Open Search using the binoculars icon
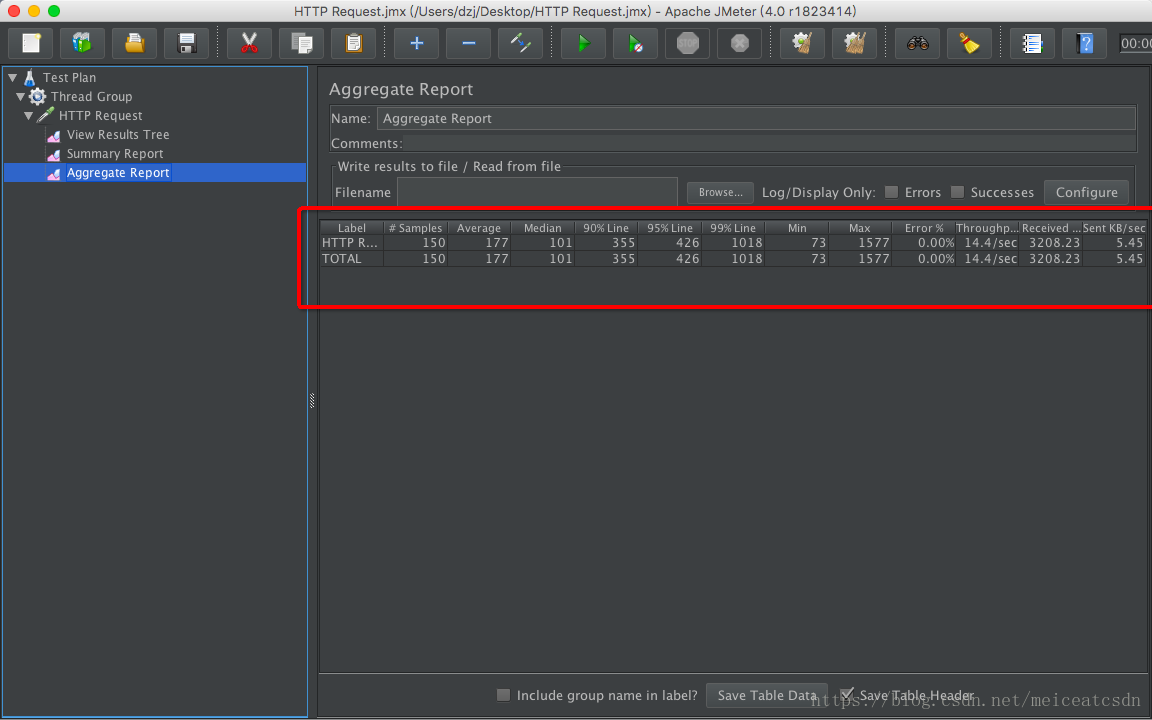This screenshot has width=1152, height=720. pyautogui.click(x=918, y=43)
